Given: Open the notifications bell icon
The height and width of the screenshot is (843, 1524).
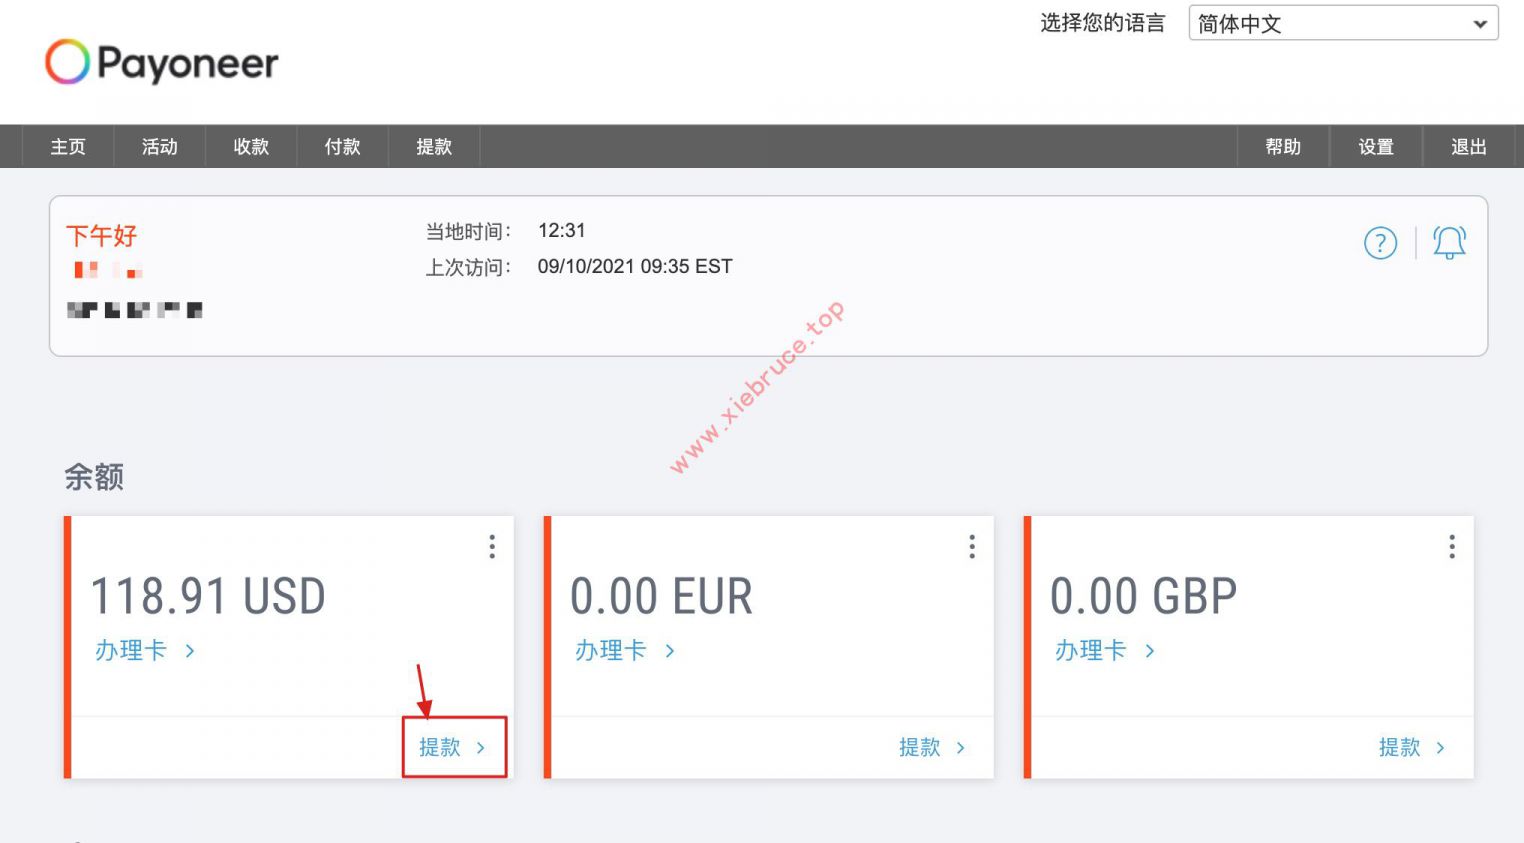Looking at the screenshot, I should (x=1449, y=243).
